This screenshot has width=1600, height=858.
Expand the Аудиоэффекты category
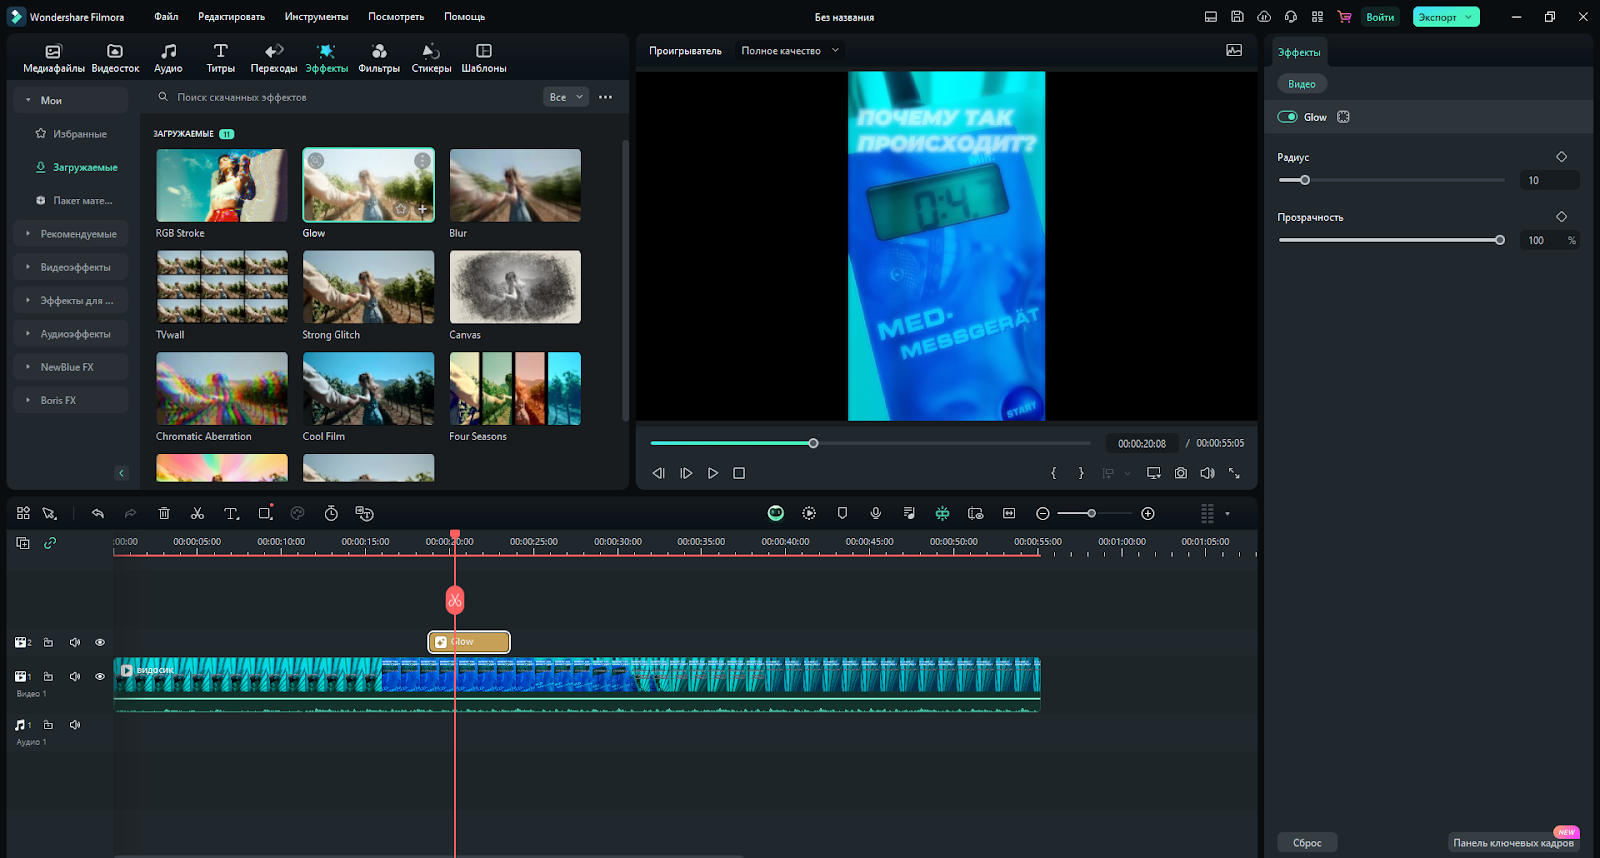tap(70, 334)
